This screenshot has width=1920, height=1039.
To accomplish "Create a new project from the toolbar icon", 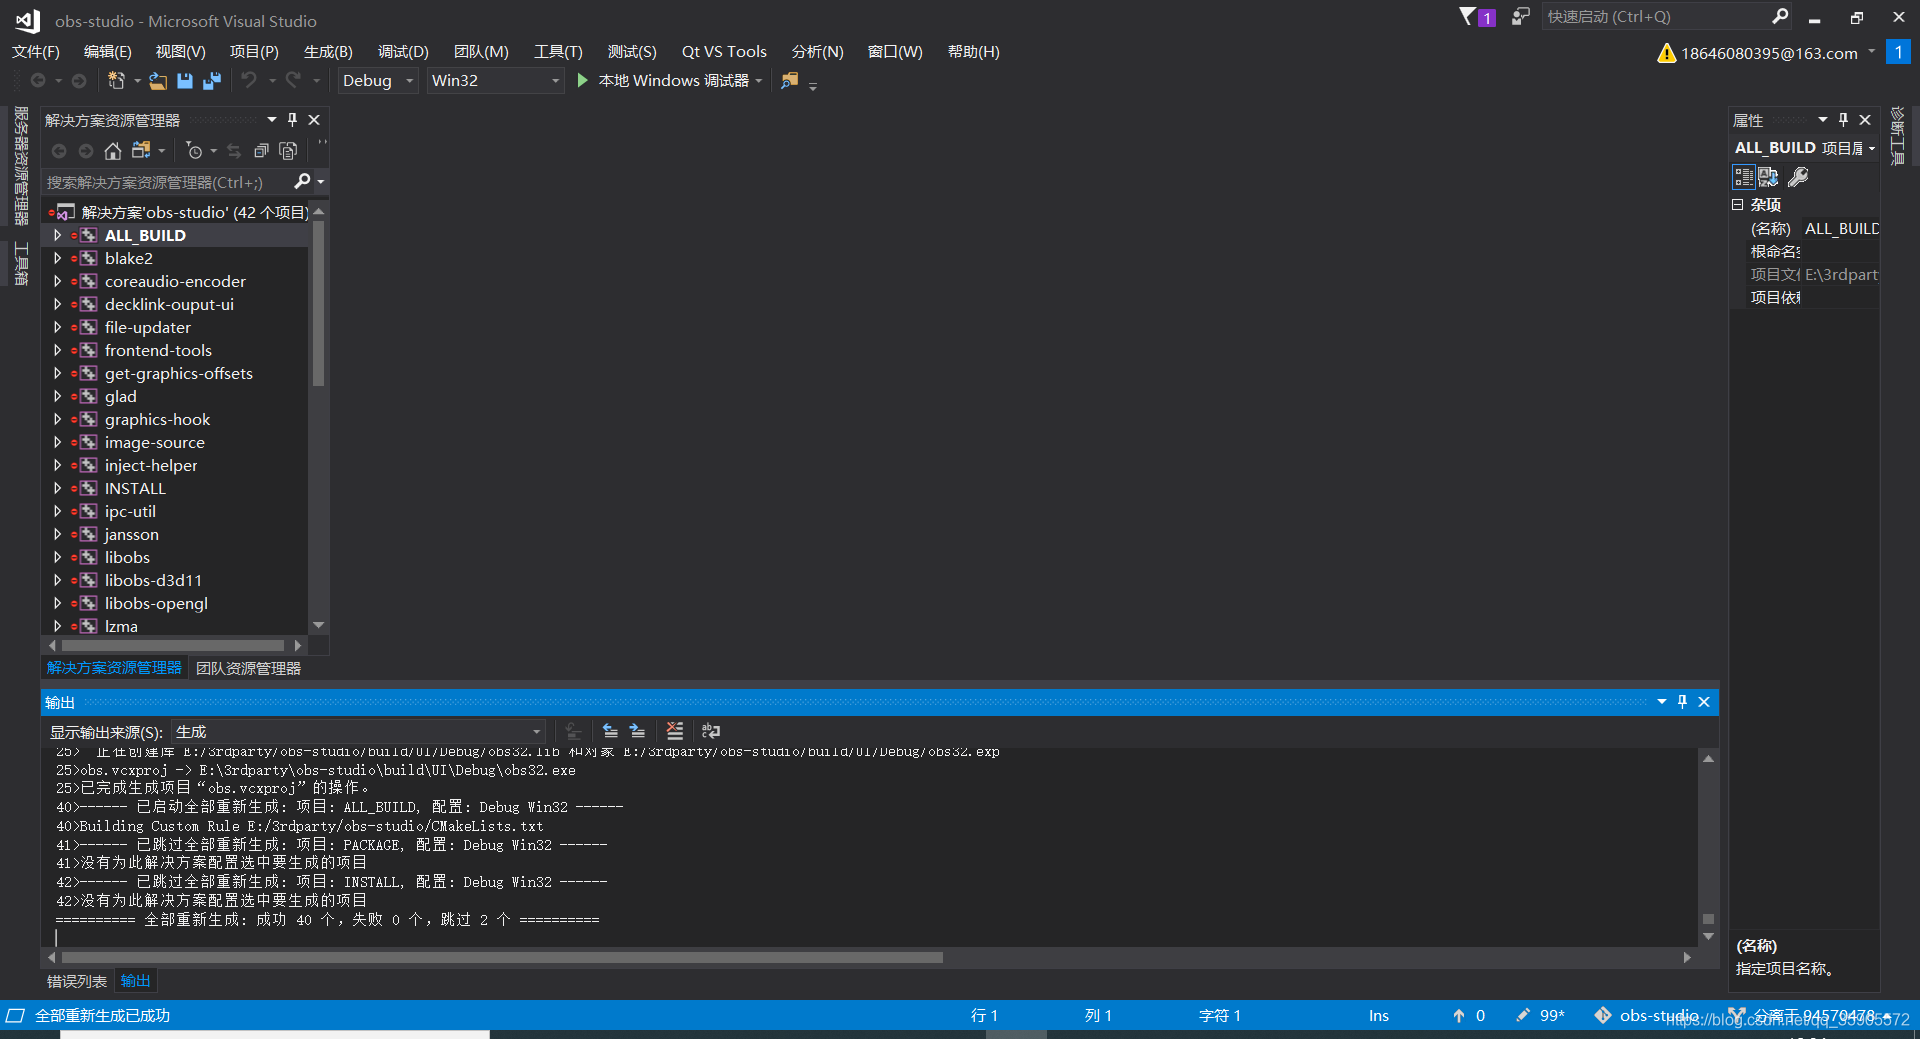I will pos(116,81).
